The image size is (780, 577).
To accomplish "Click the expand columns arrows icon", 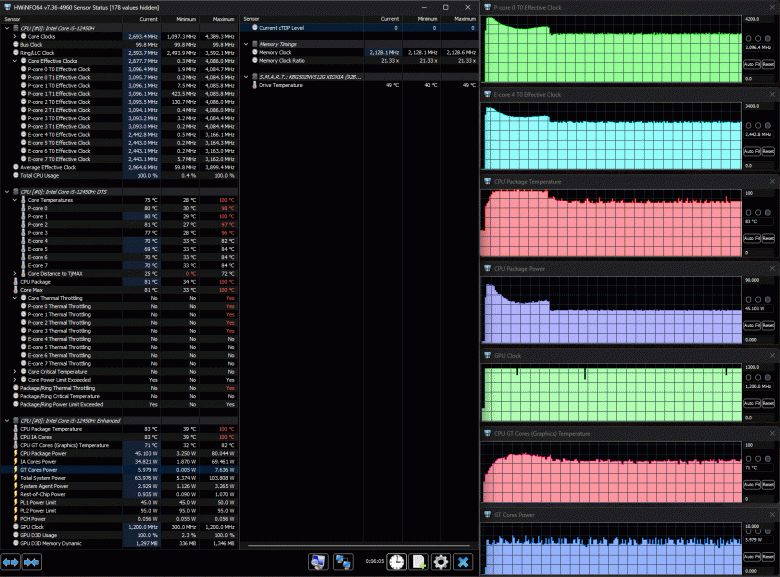I will pos(11,562).
